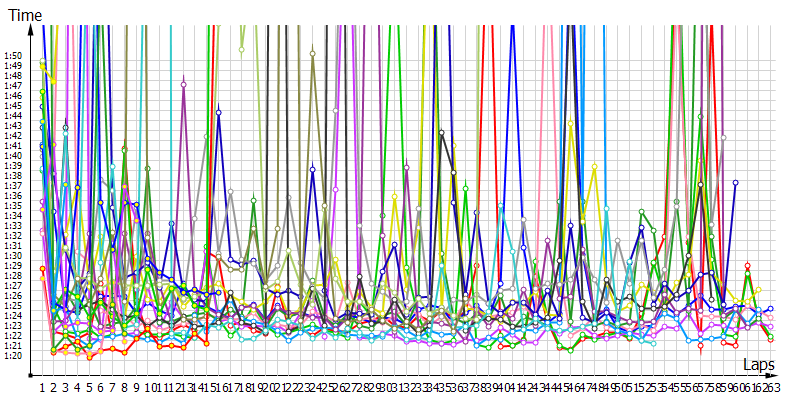Select yellow peak data point near 1:39 at lap 48

click(x=595, y=166)
